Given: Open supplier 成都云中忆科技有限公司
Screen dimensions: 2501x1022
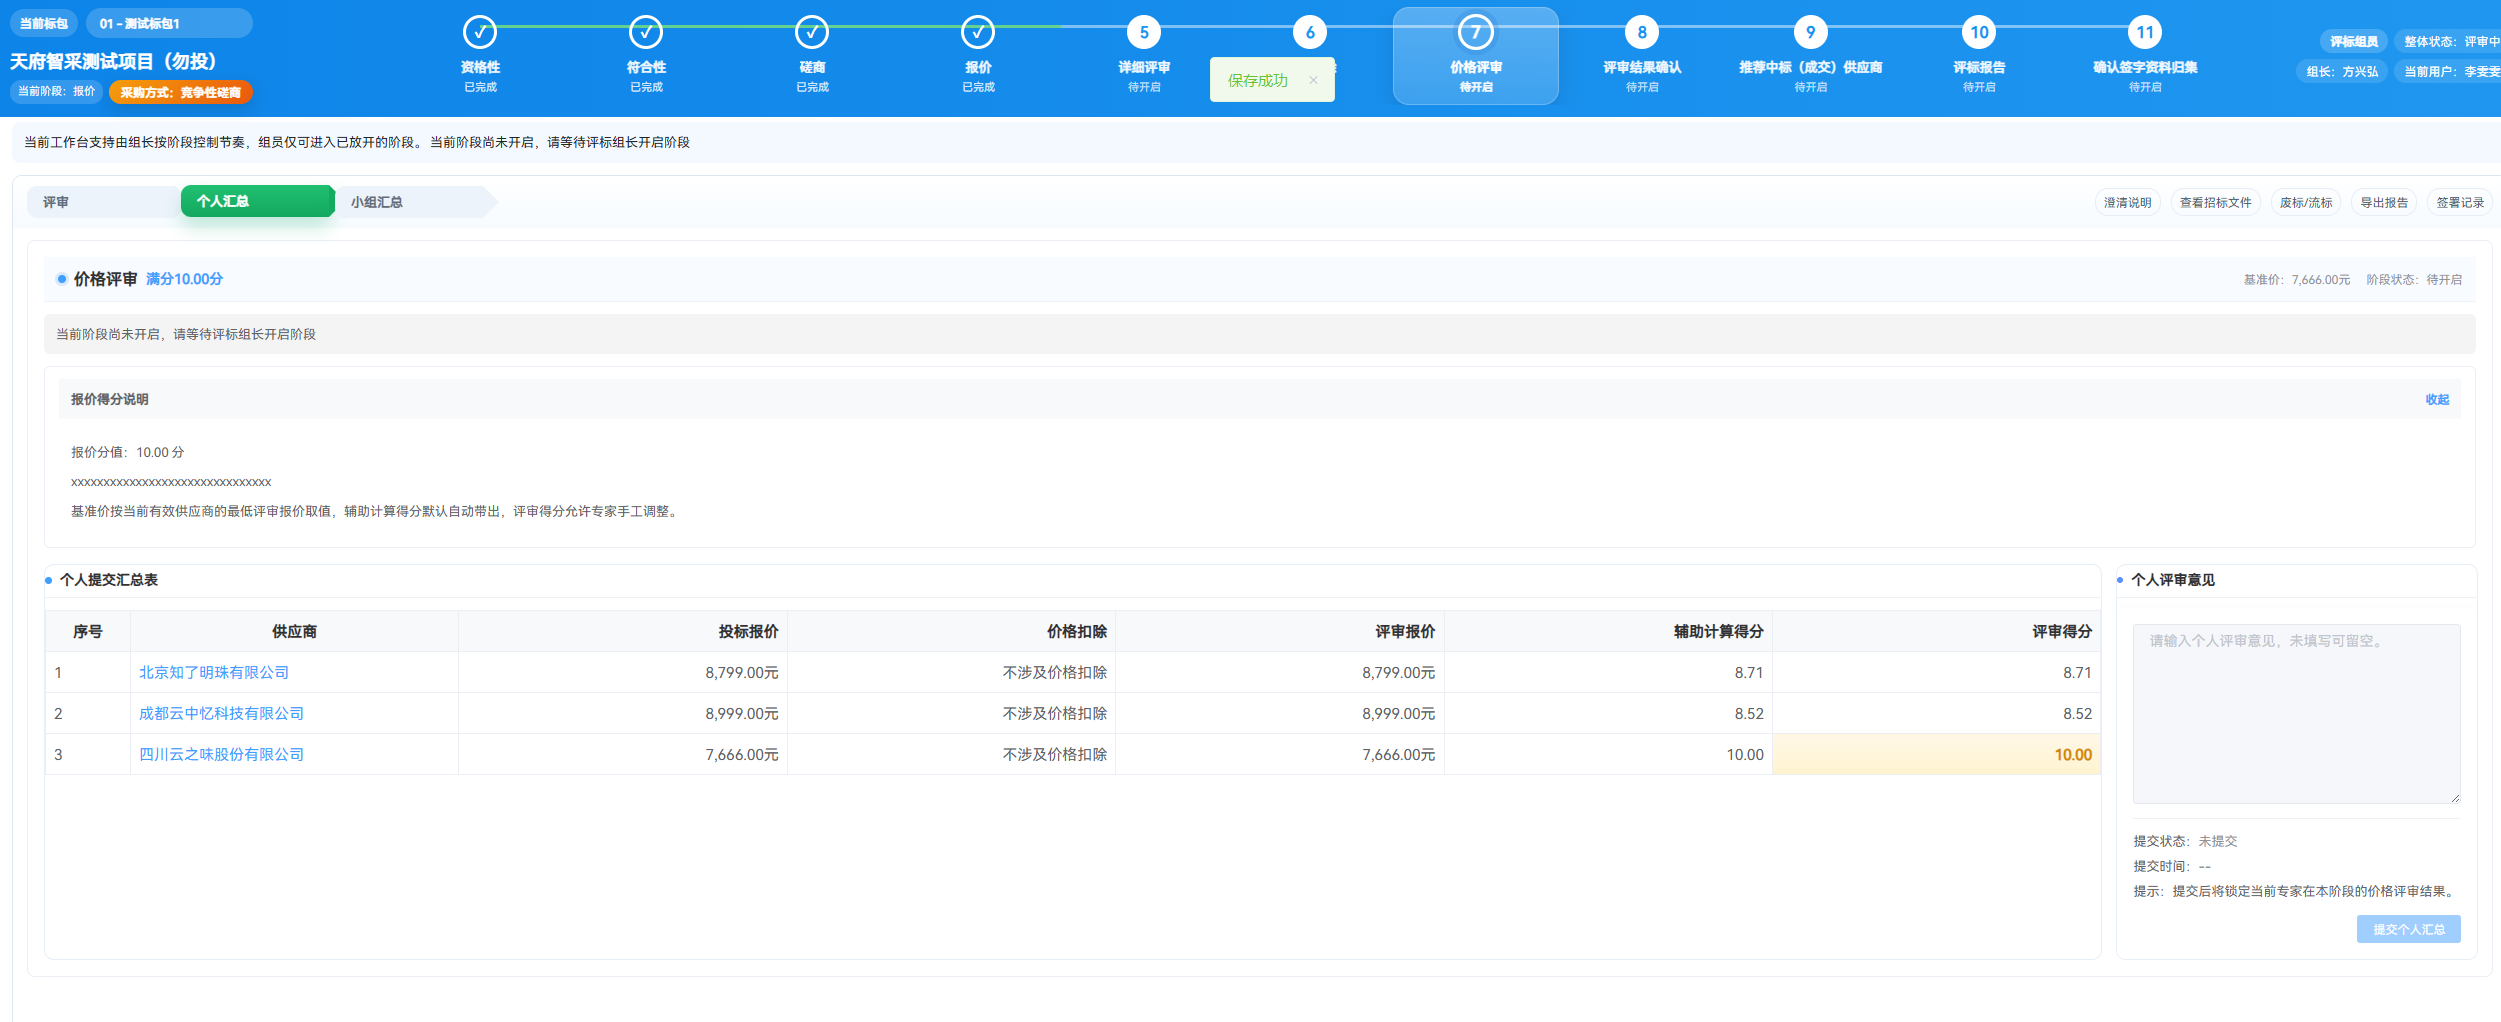Looking at the screenshot, I should pos(221,713).
